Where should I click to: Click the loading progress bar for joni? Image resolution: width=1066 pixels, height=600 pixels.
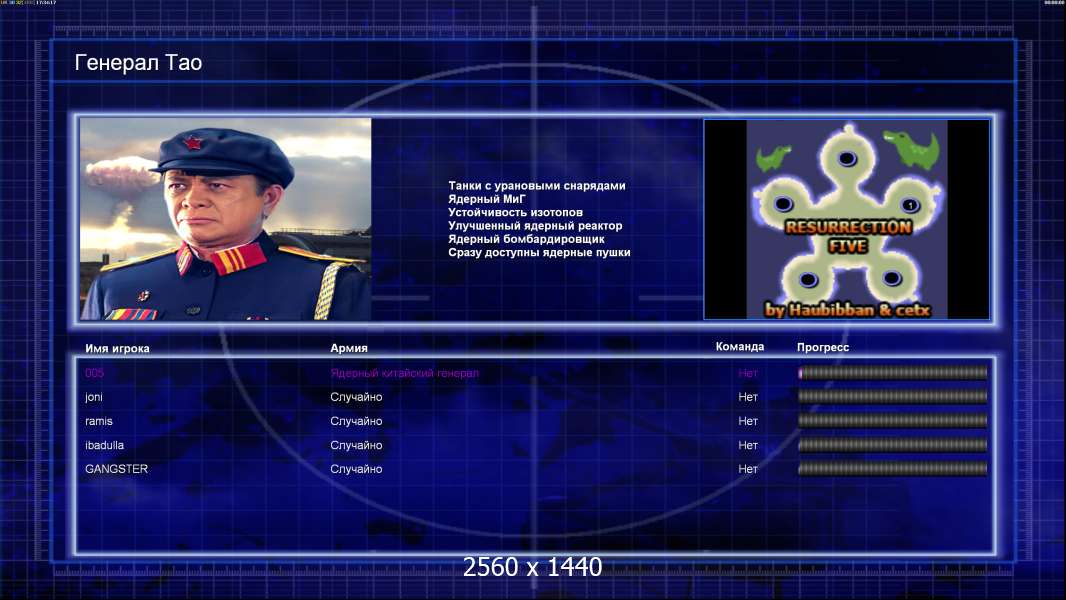(893, 396)
